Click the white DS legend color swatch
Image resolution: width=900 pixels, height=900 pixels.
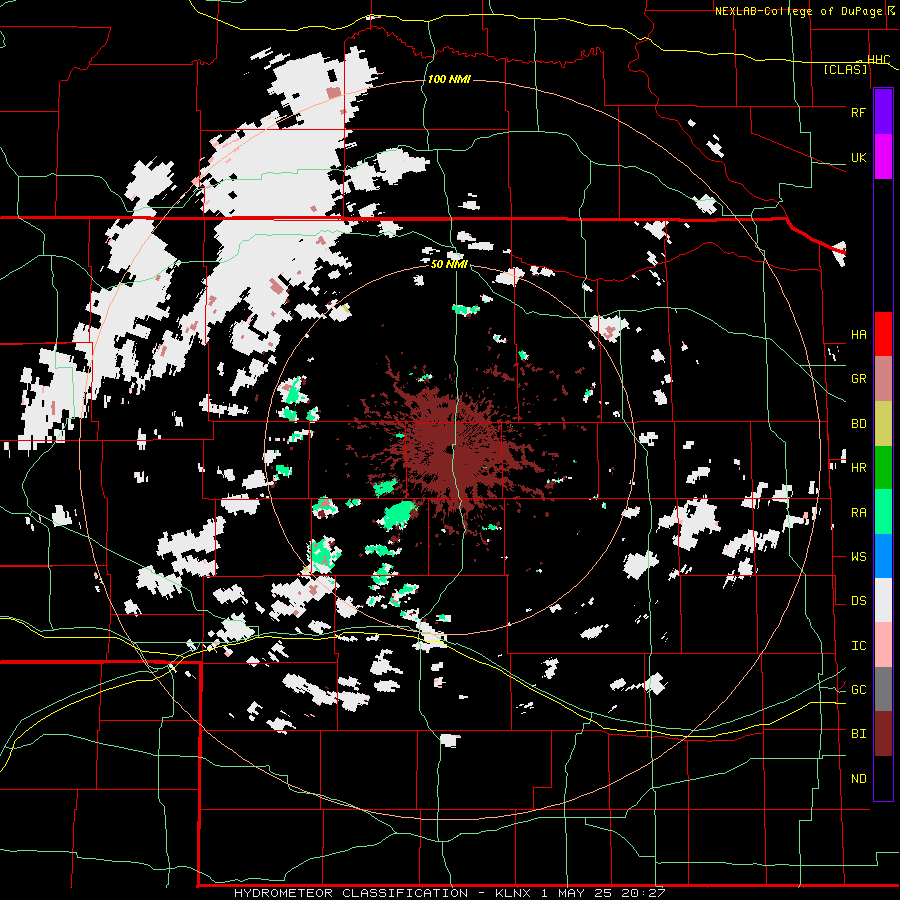point(883,600)
